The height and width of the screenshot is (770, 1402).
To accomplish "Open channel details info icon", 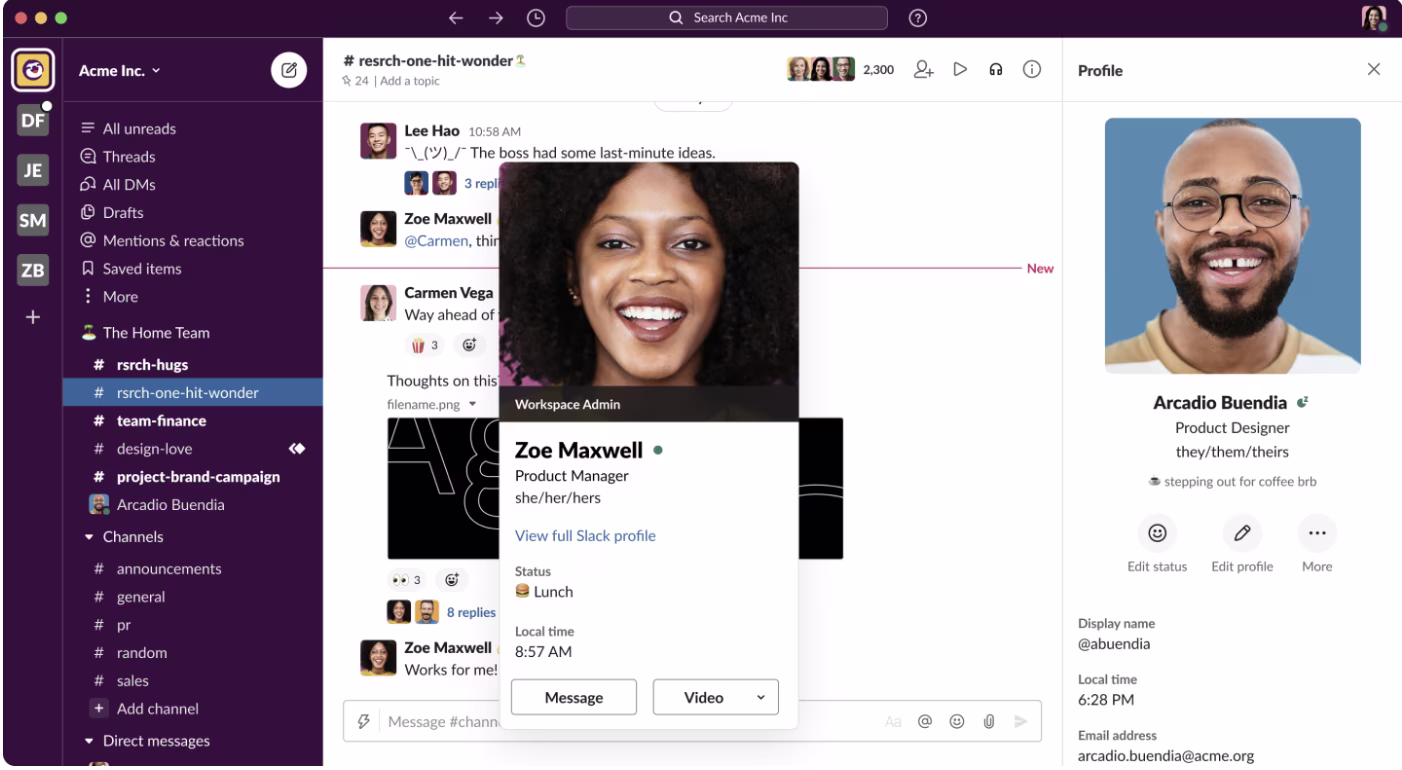I will click(1032, 69).
